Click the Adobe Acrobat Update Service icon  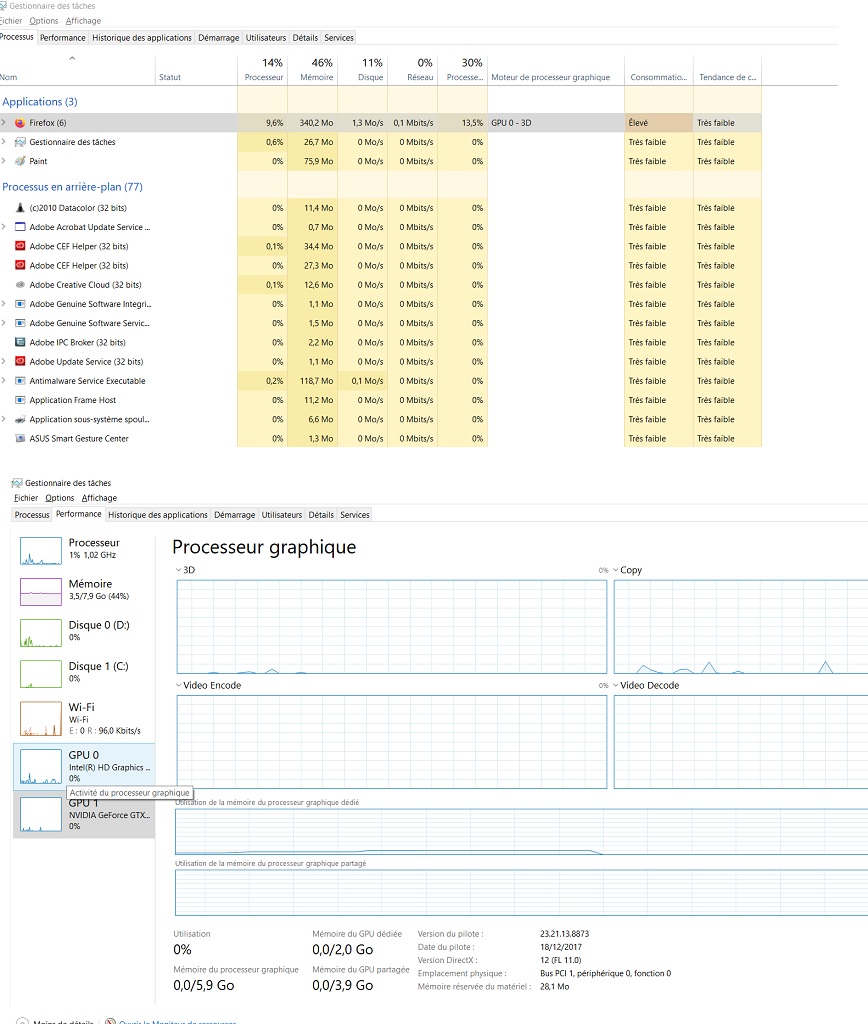point(20,227)
